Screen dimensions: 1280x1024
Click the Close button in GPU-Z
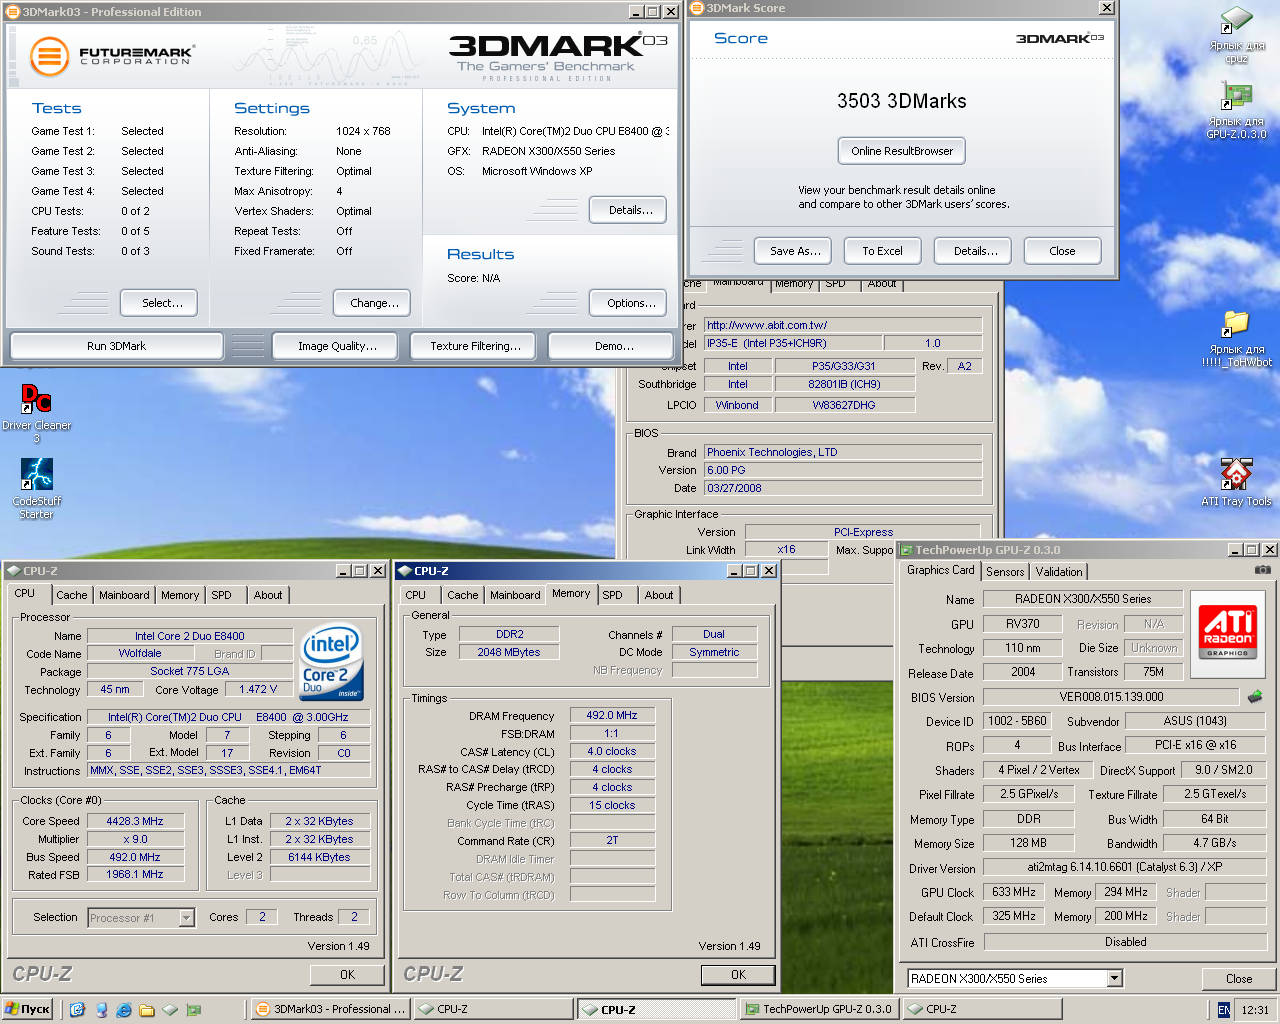coord(1238,979)
